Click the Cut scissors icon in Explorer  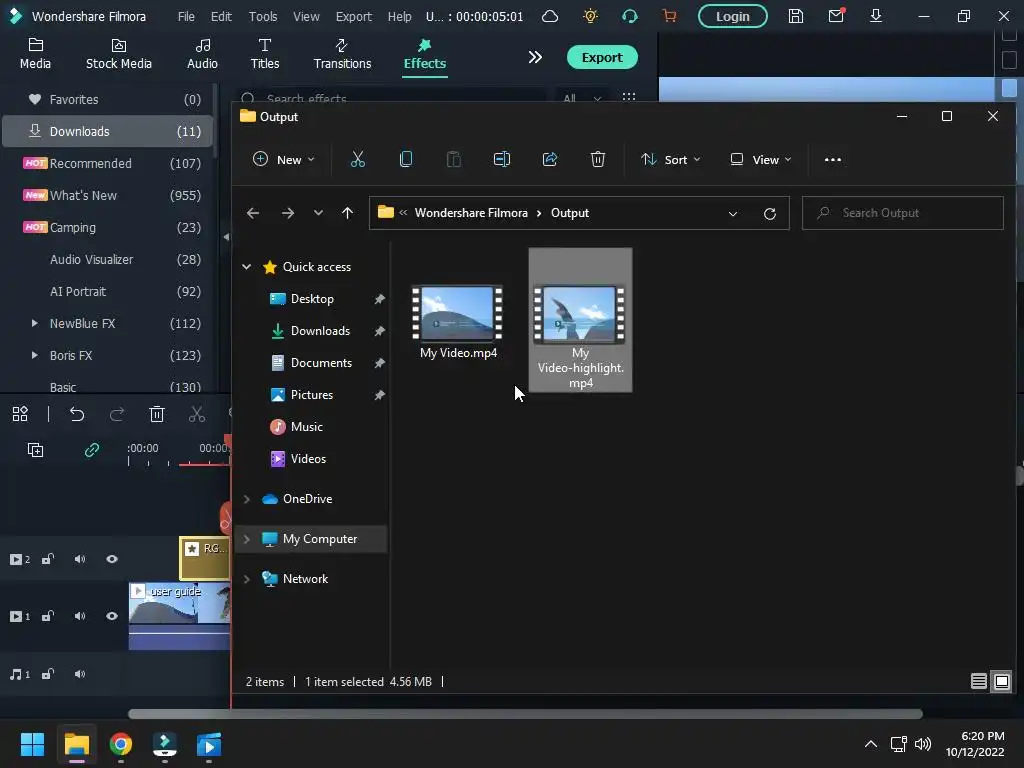(x=358, y=159)
